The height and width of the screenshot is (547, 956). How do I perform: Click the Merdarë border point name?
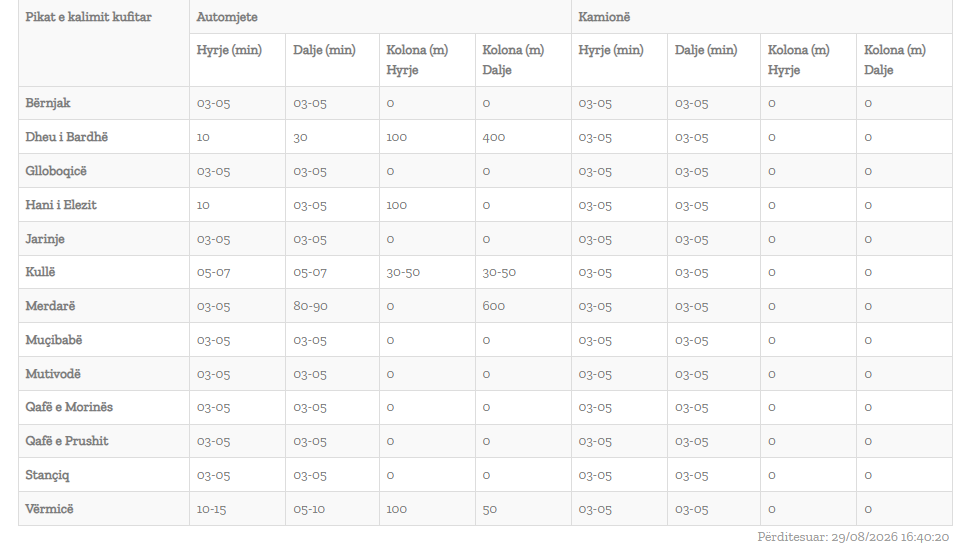[50, 306]
